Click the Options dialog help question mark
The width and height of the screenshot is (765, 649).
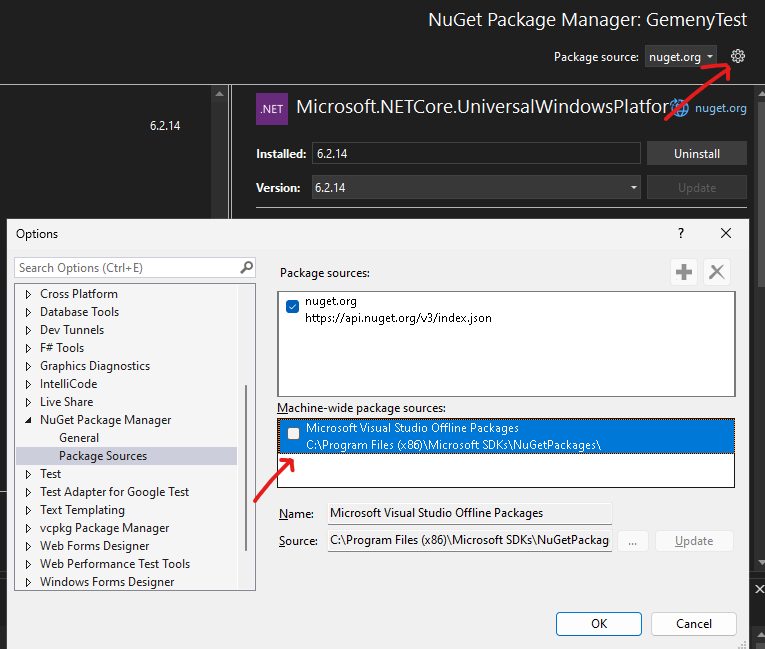coord(681,233)
